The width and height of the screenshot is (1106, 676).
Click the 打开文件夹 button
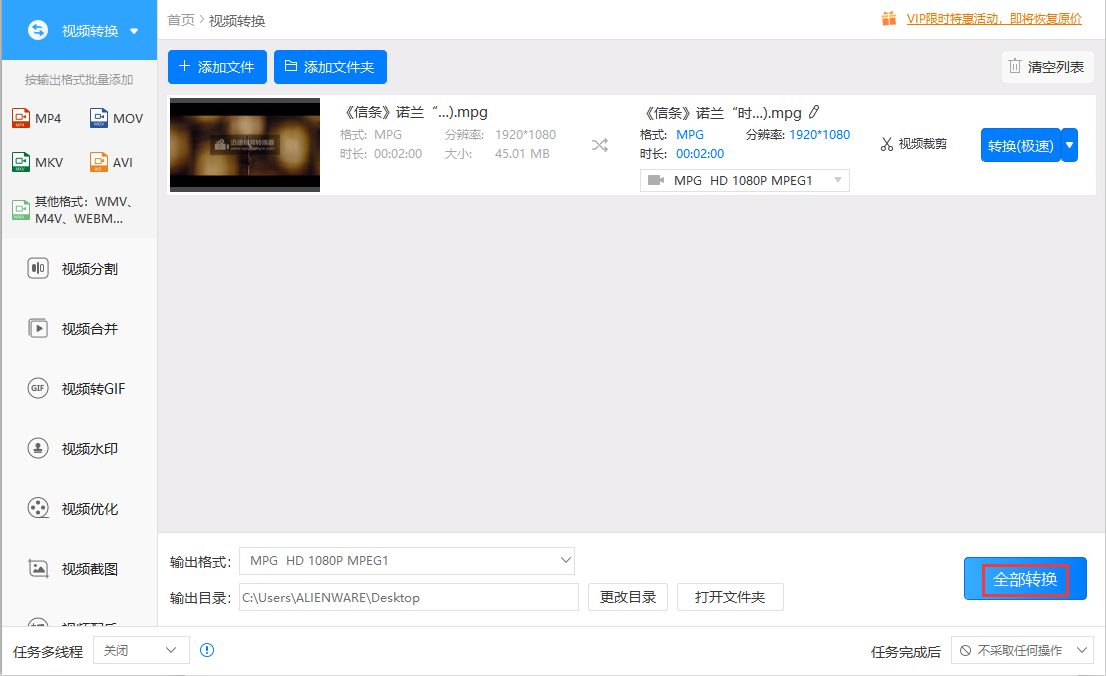coord(730,598)
